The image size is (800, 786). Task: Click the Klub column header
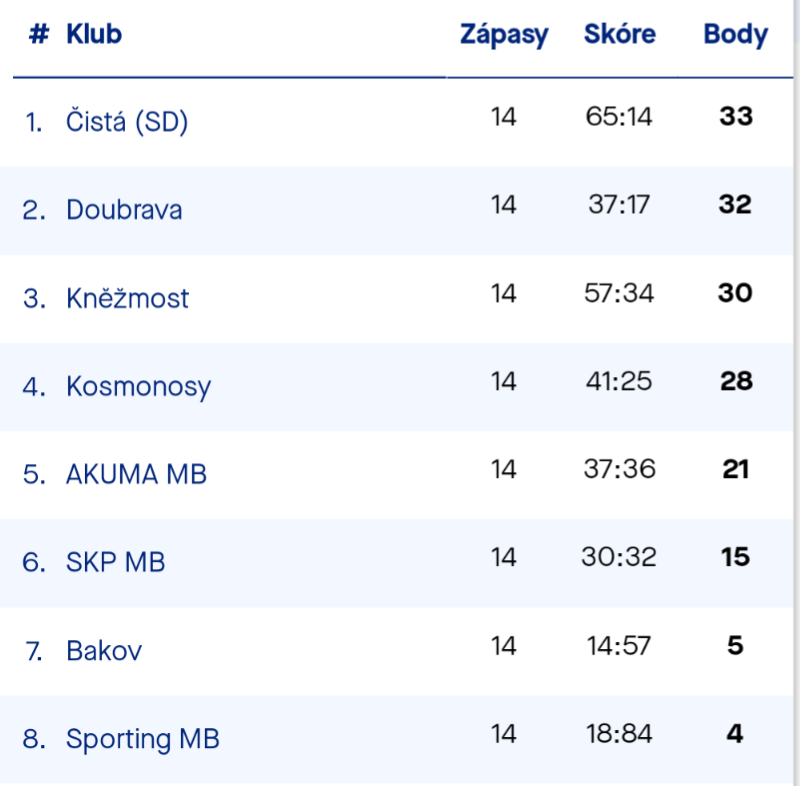[94, 34]
